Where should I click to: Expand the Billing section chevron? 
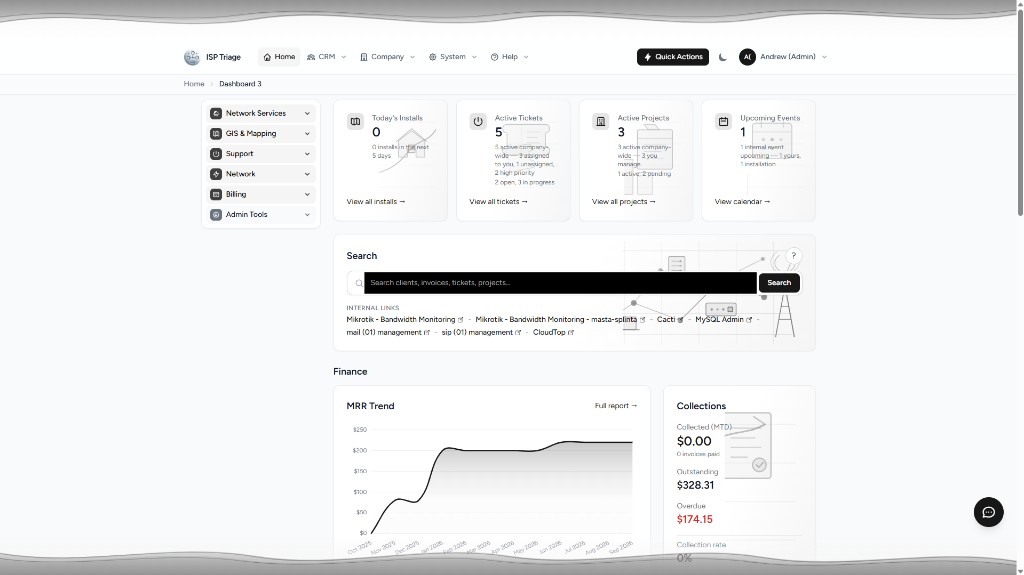click(x=307, y=194)
